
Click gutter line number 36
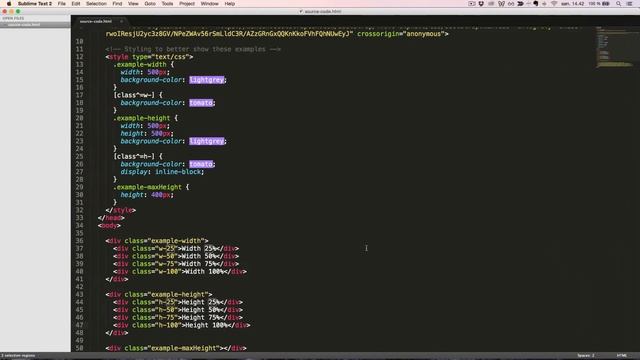79,241
